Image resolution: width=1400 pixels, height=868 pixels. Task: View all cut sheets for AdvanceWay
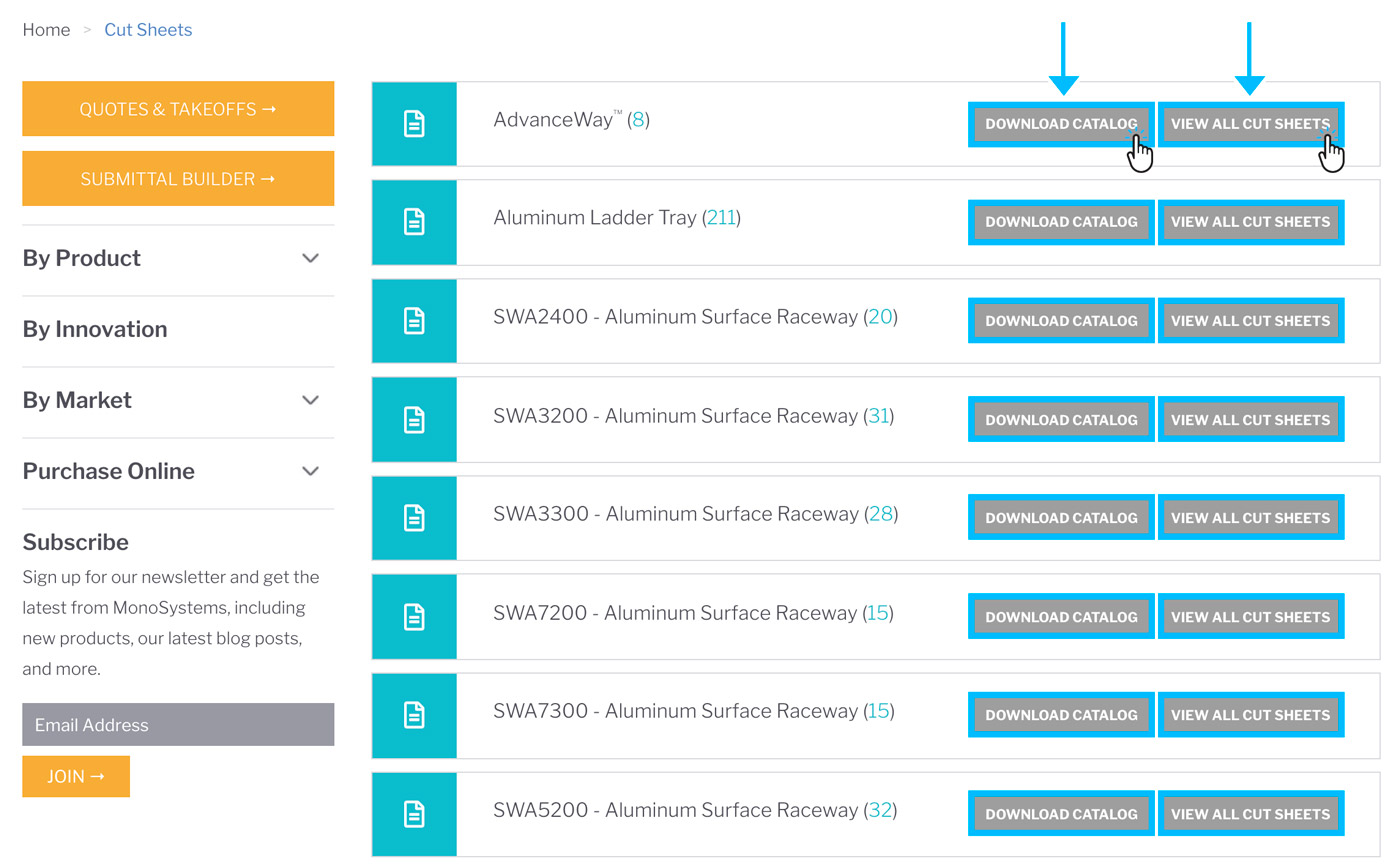tap(1251, 124)
